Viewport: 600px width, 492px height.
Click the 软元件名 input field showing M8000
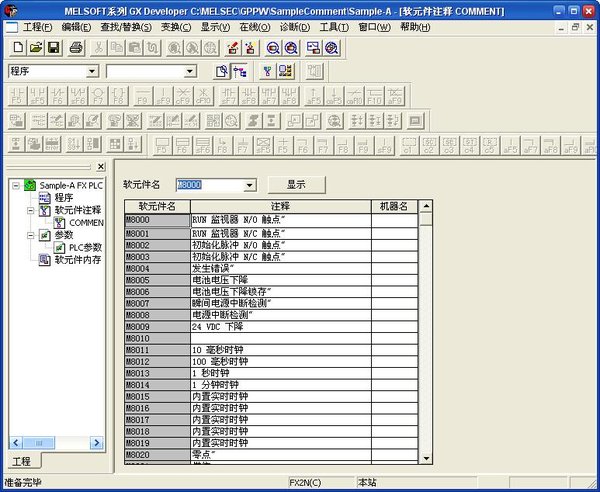[210, 185]
